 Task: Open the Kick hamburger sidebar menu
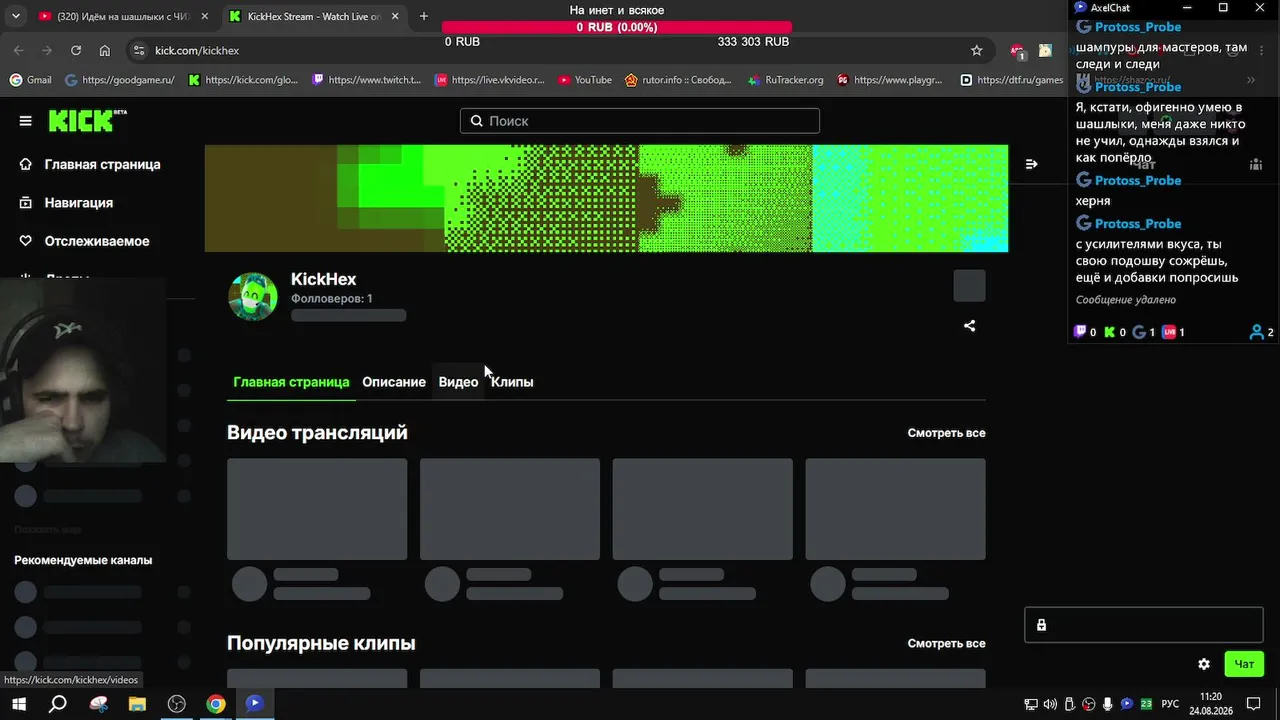point(25,121)
